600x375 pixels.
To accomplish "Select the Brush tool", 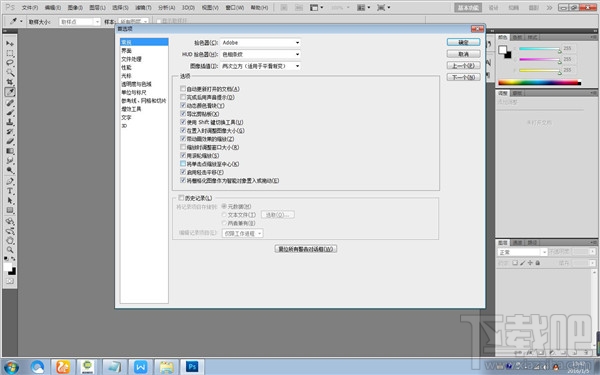I will click(x=10, y=112).
